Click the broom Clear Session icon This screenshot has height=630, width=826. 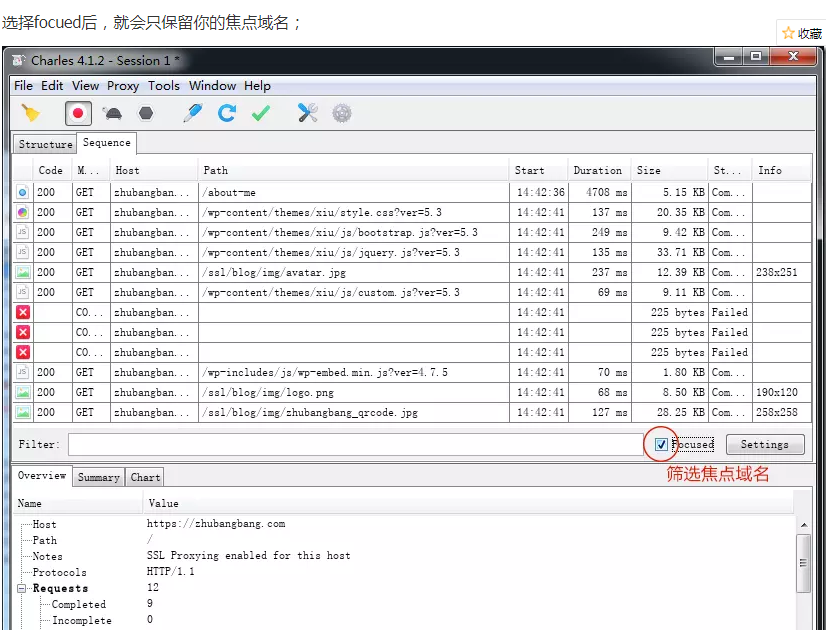click(31, 113)
